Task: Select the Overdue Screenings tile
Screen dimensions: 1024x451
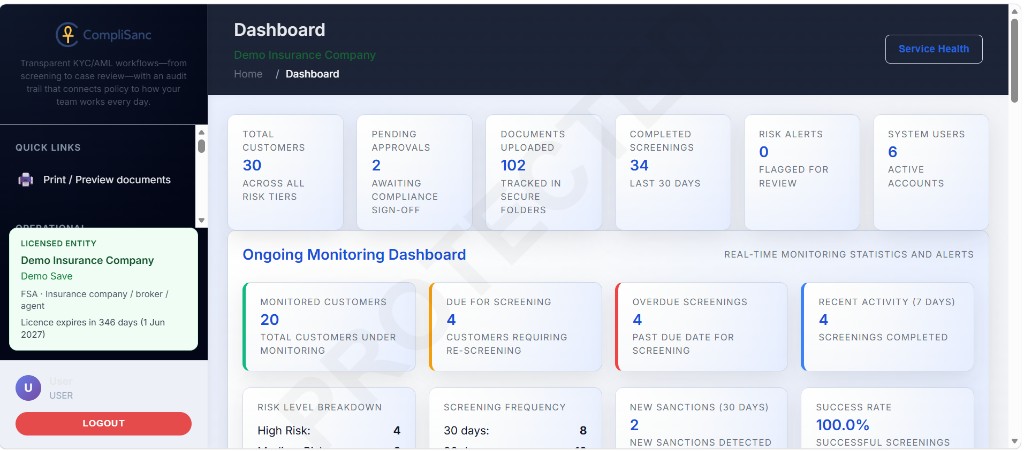Action: click(x=701, y=326)
